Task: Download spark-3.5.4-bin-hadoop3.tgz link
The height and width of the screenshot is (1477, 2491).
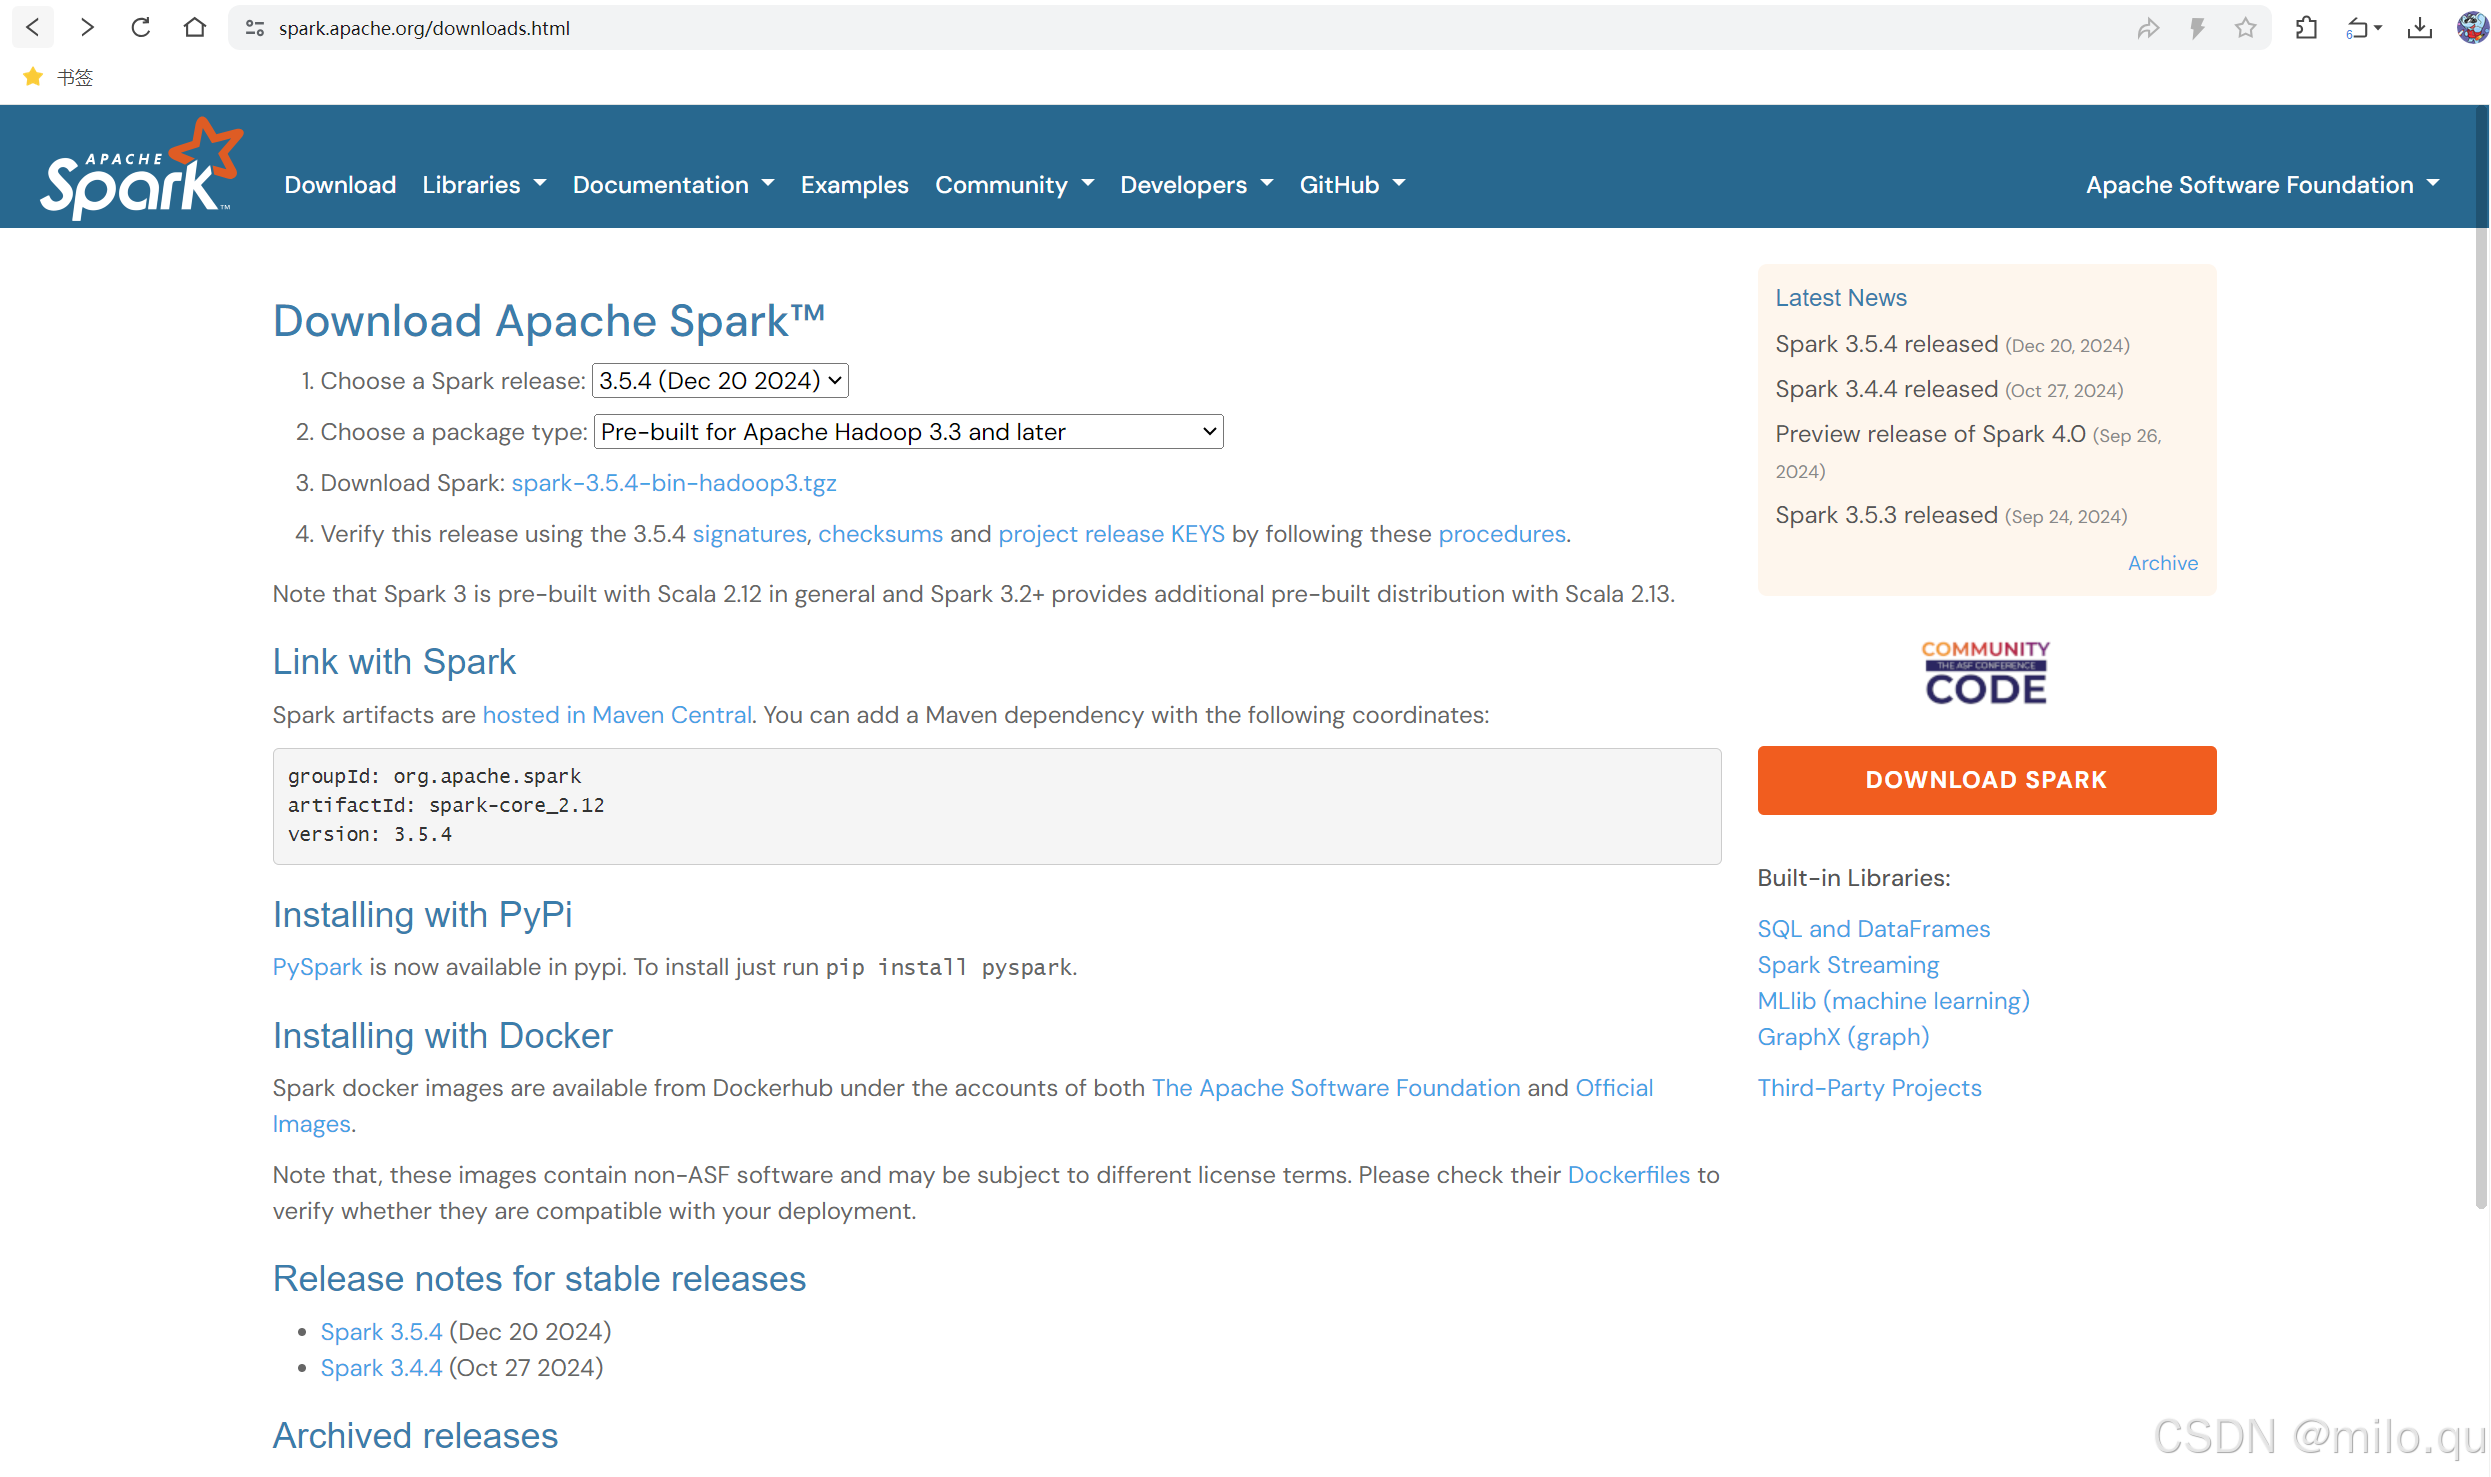Action: (673, 483)
